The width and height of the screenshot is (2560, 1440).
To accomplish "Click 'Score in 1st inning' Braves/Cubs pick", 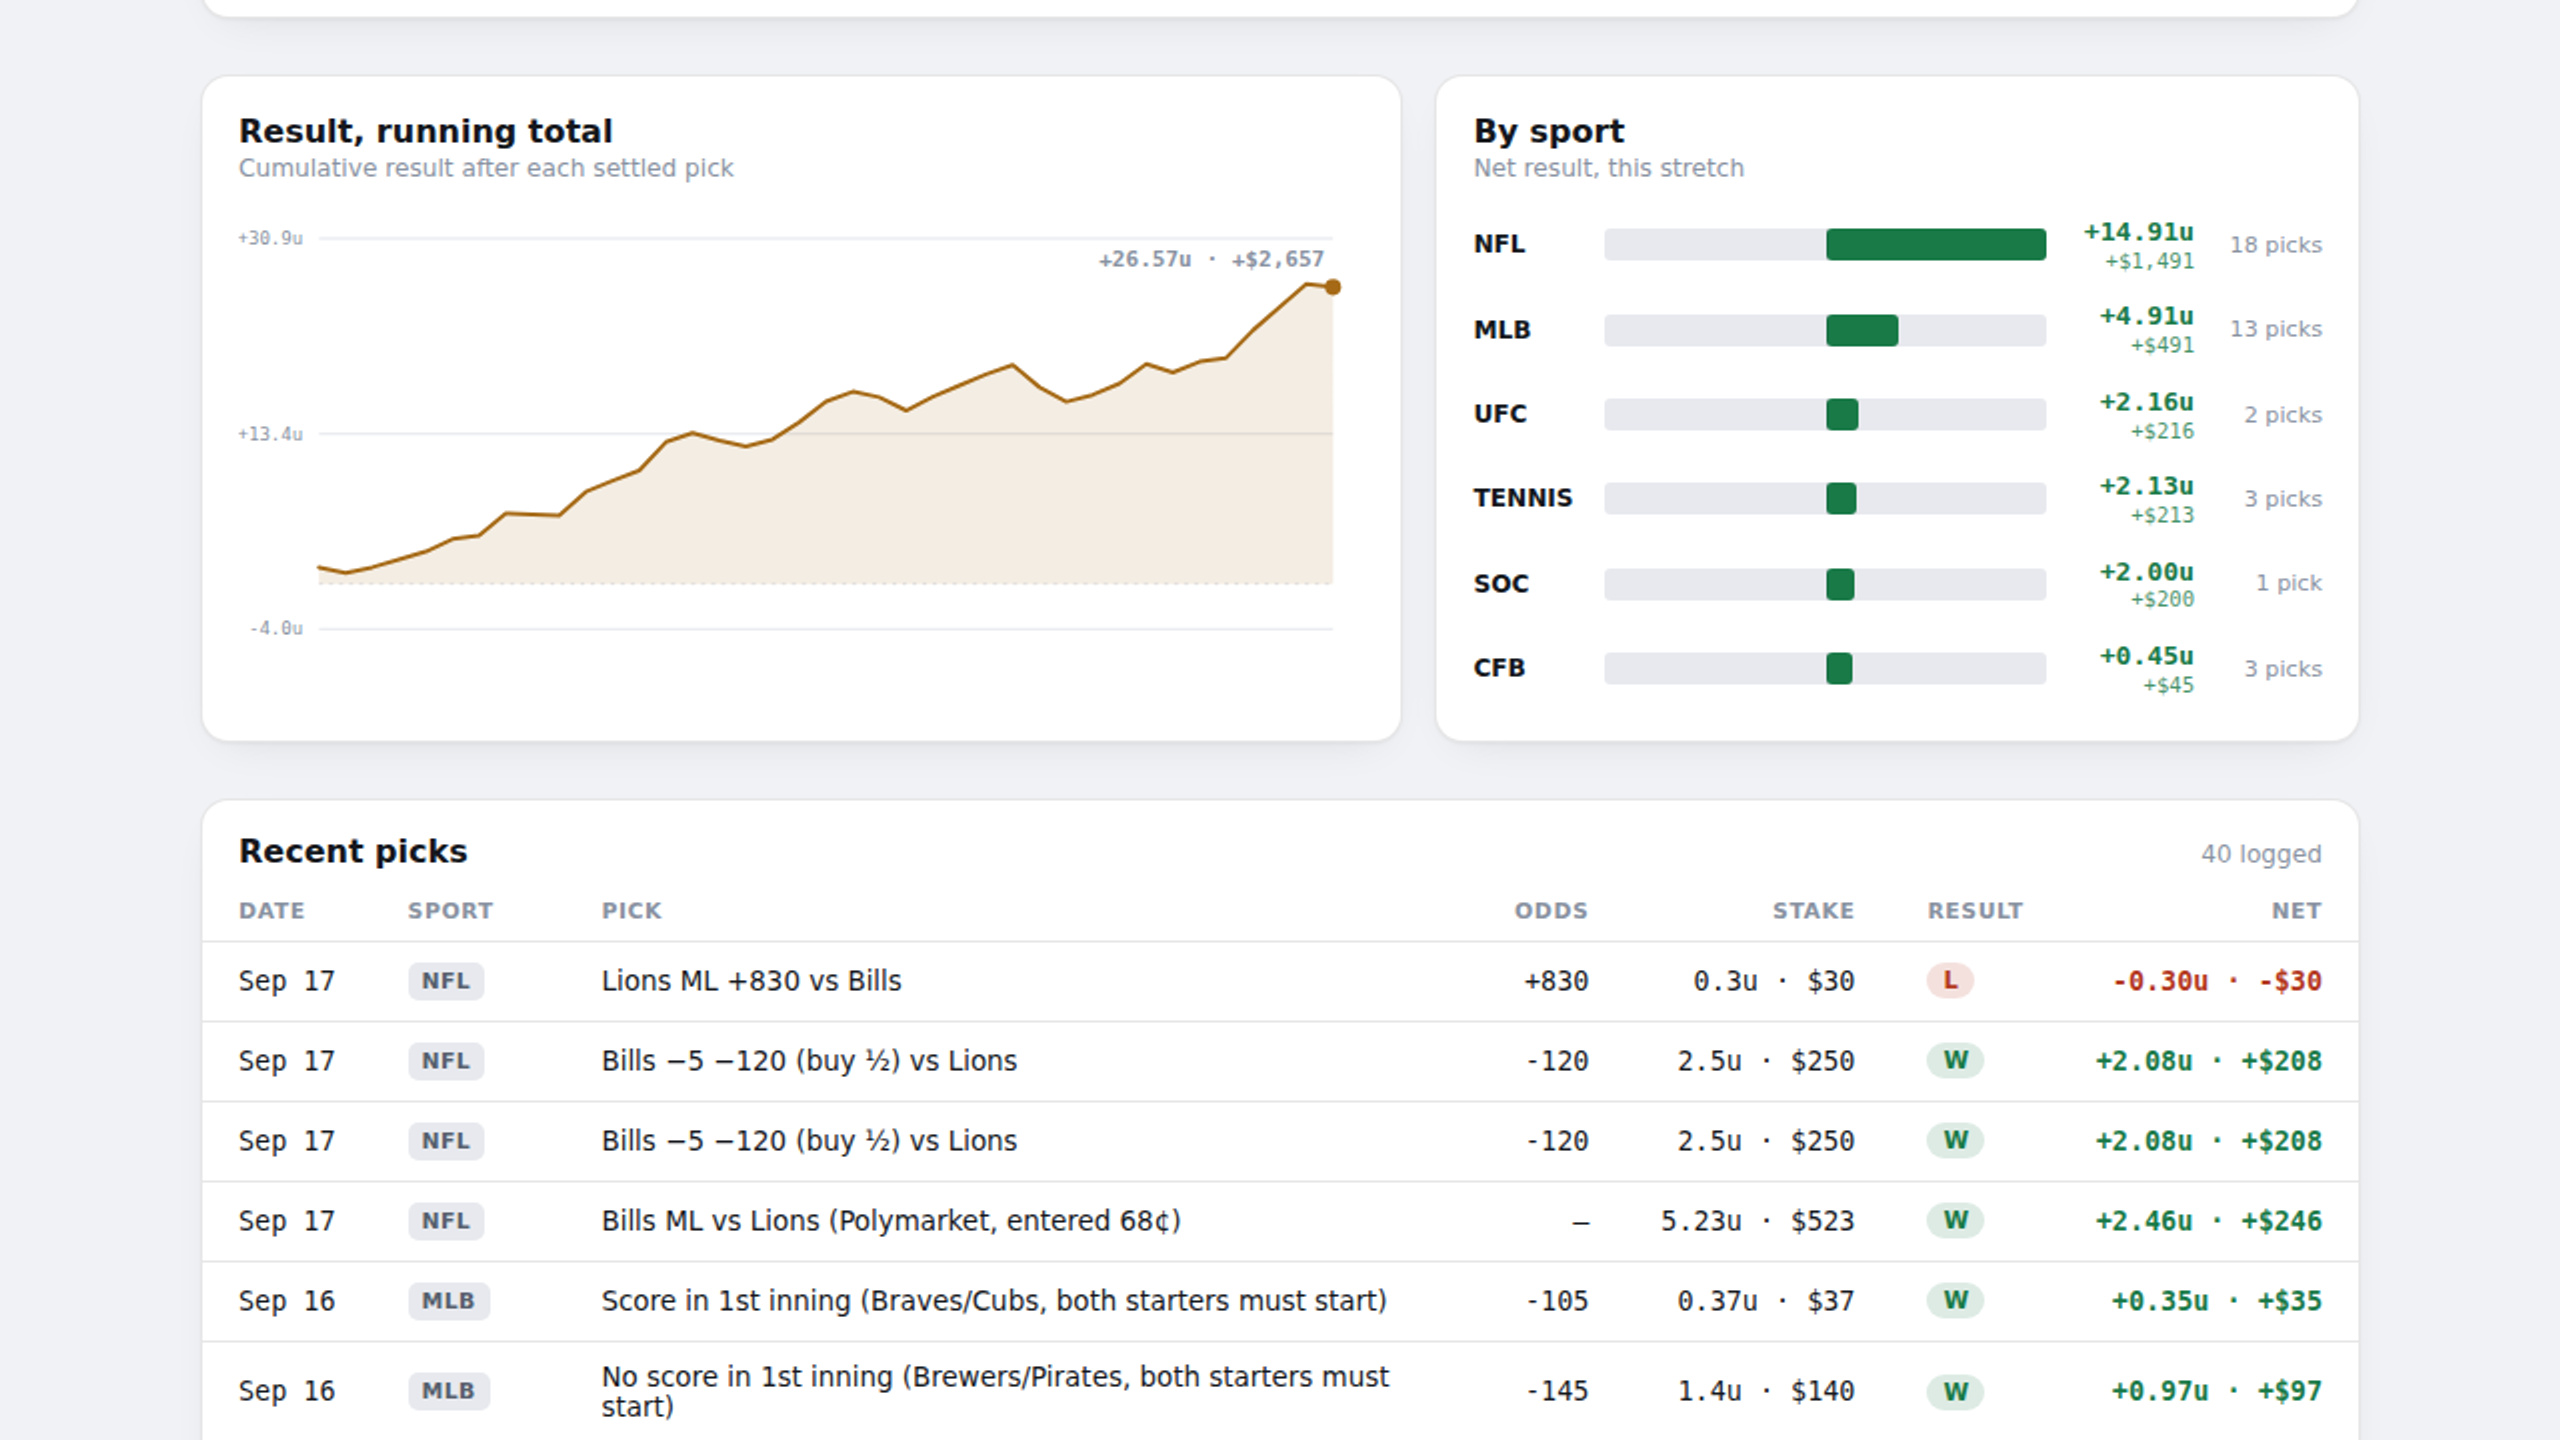I will click(994, 1301).
